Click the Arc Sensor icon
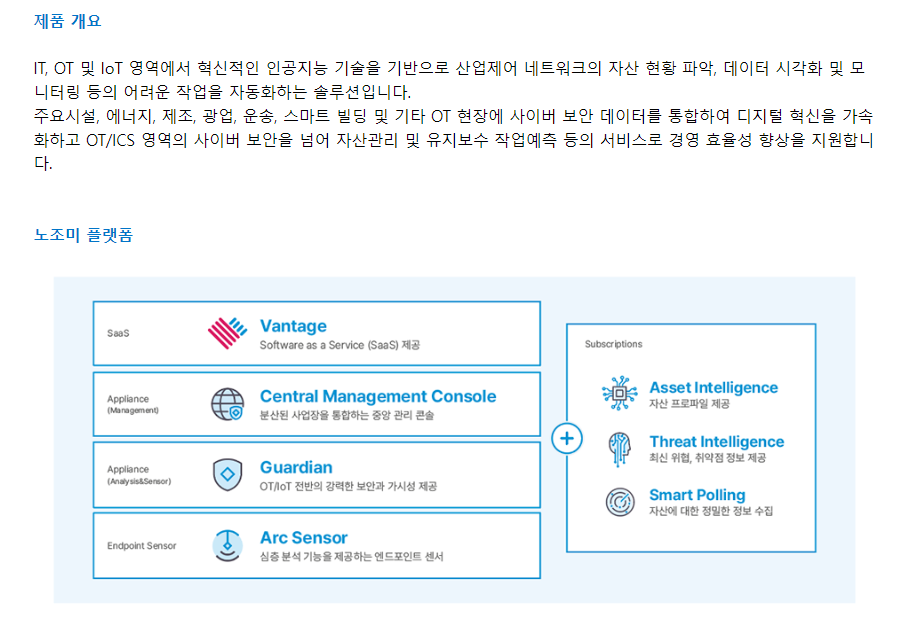 pos(227,545)
